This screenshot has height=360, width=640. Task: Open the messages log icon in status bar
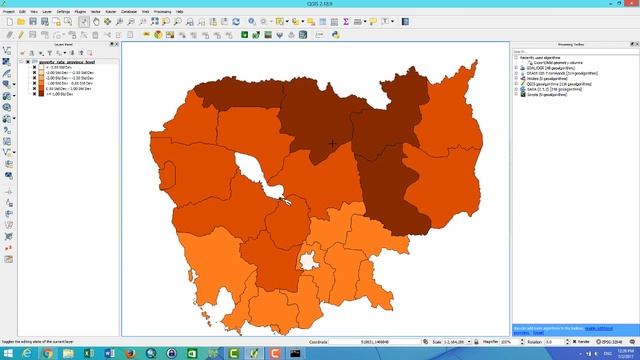pyautogui.click(x=632, y=342)
